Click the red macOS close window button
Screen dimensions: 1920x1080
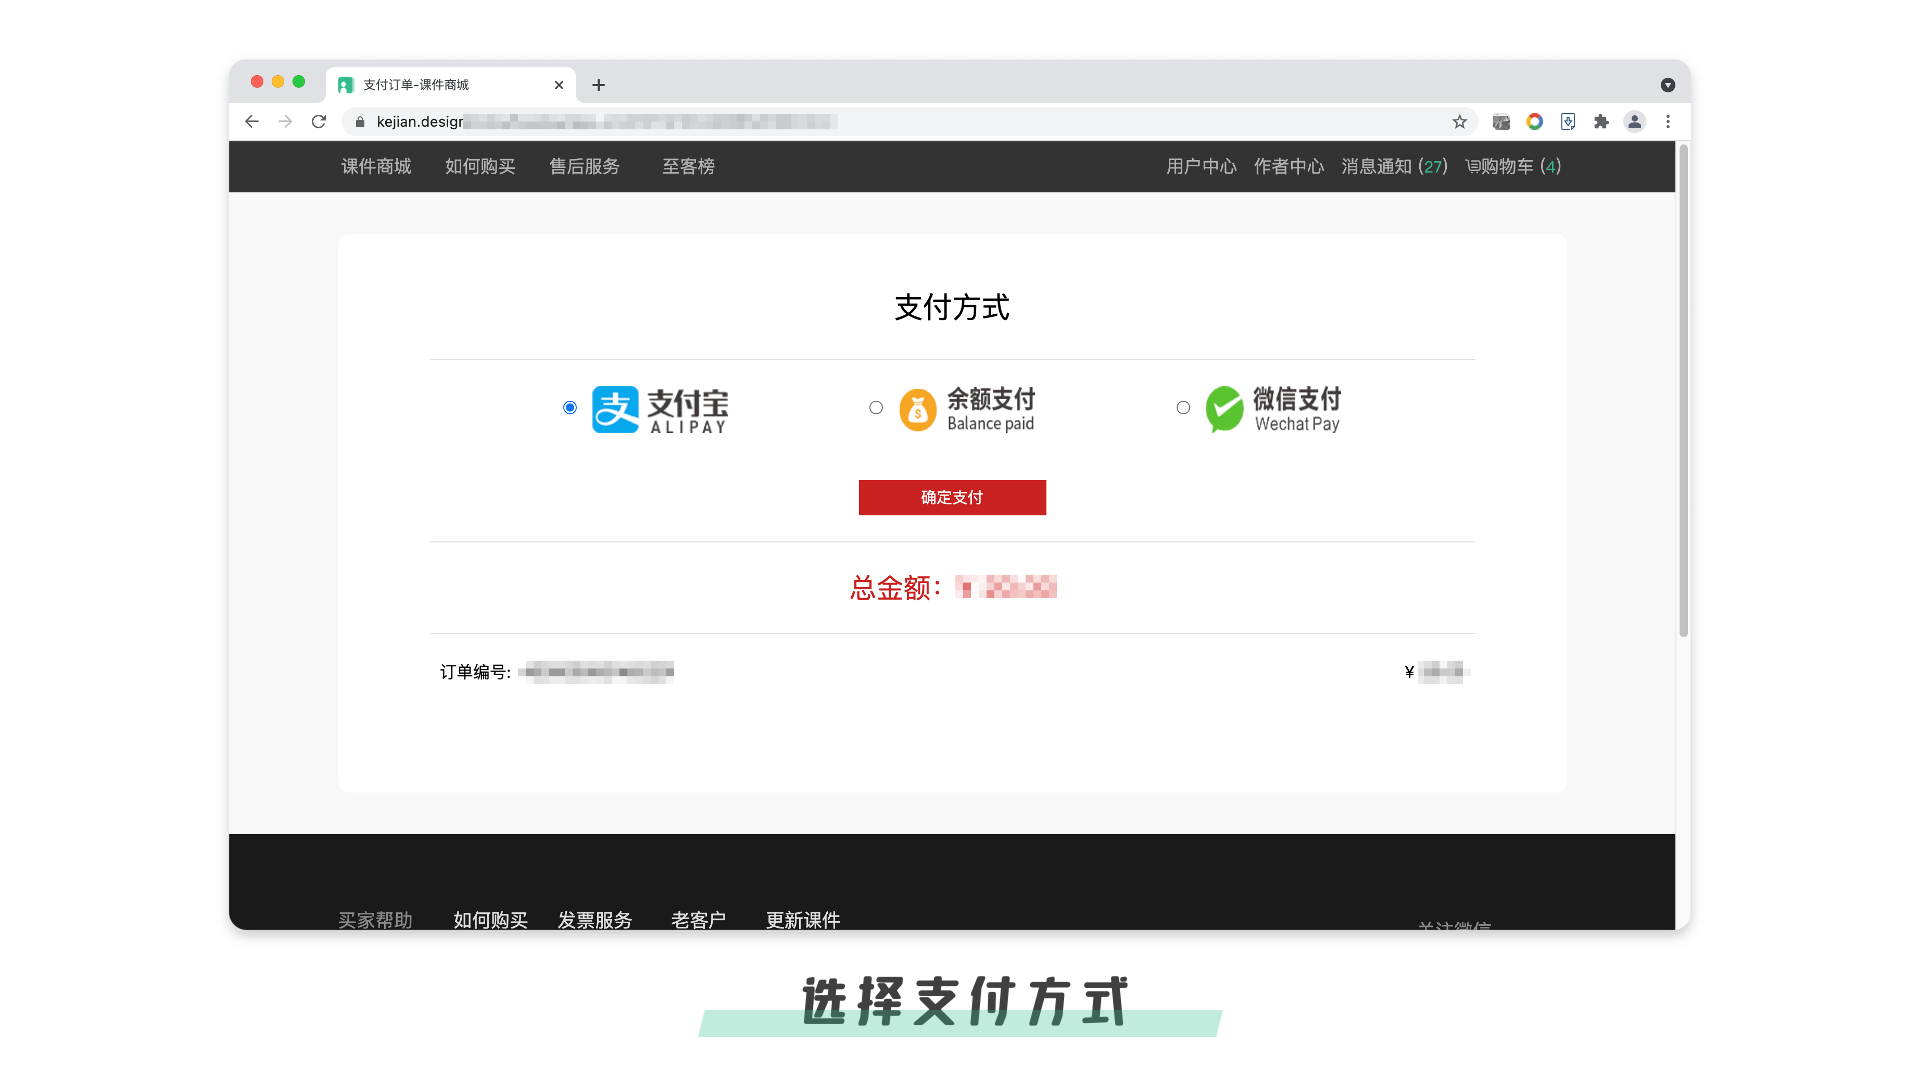[x=257, y=82]
